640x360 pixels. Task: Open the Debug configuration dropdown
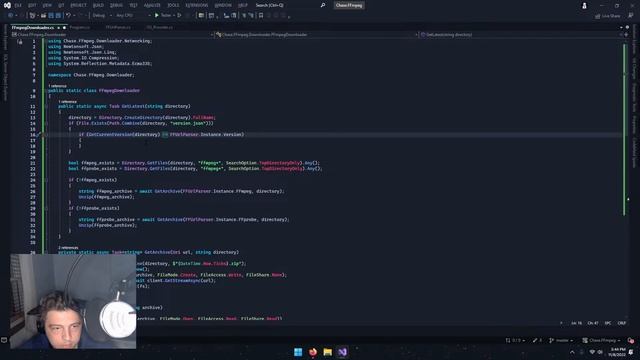102,16
